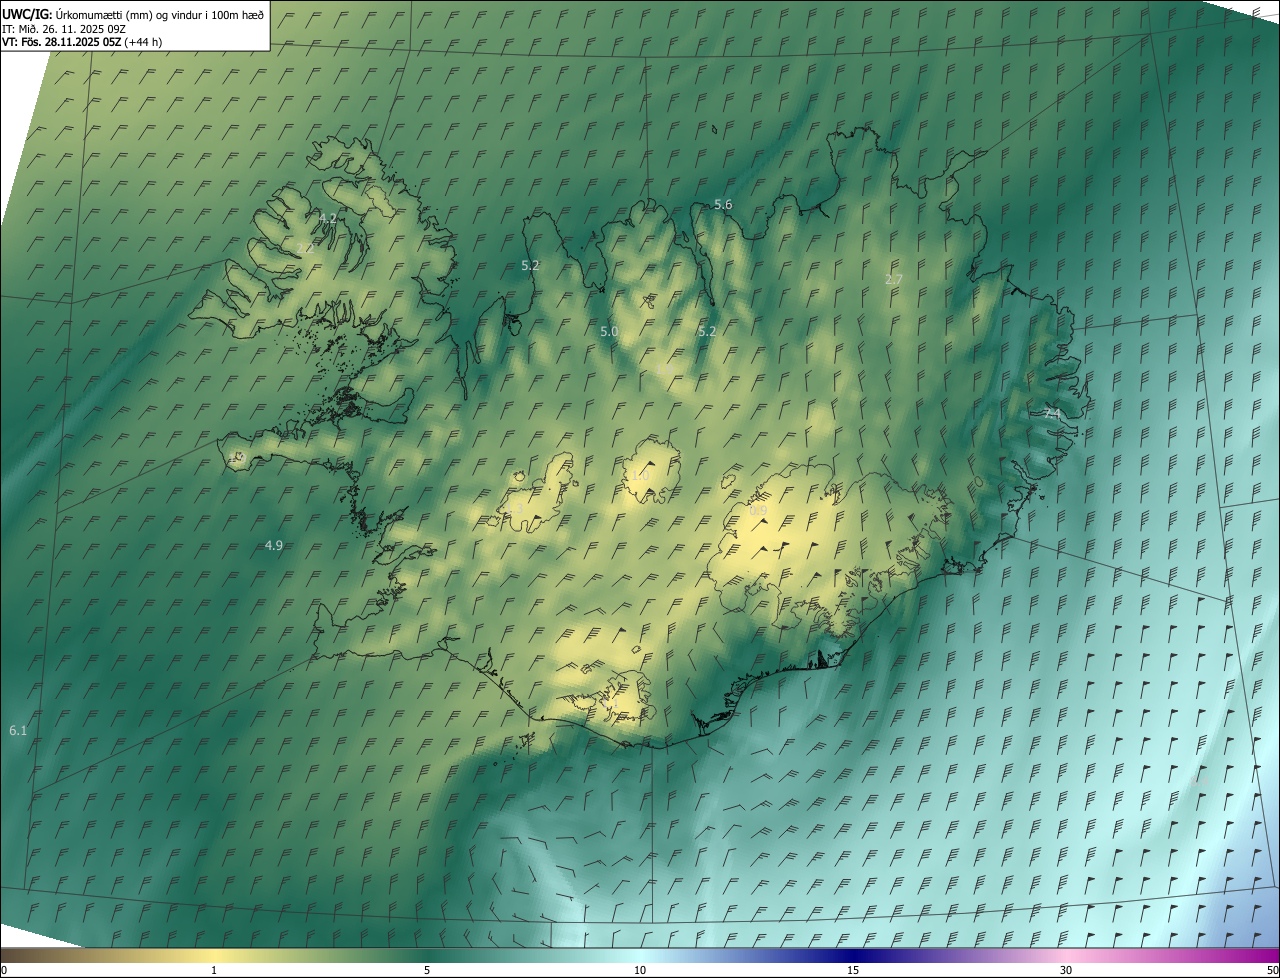Image resolution: width=1280 pixels, height=978 pixels.
Task: Click the 5.0 precipitation value label
Action: 609,331
